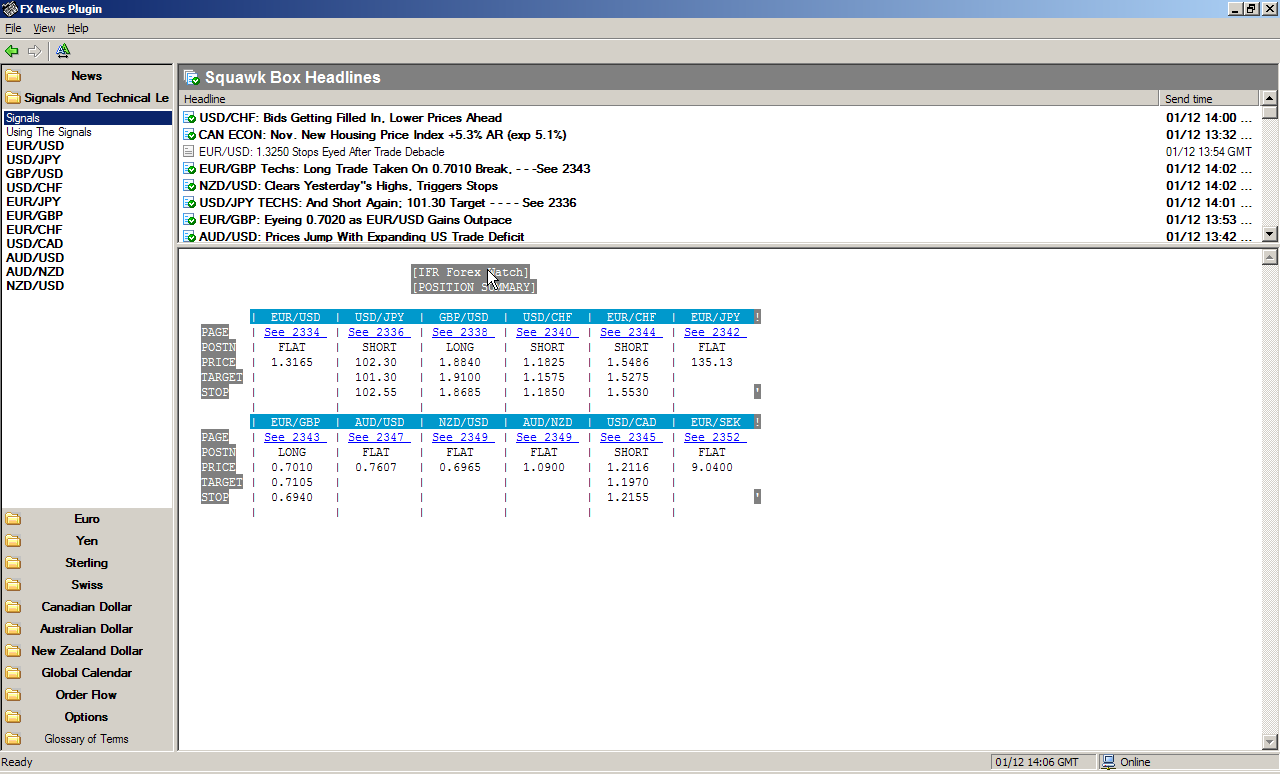Screen dimensions: 1280x774
Task: Open the NZD/USD Clears Yesterday's Highs headline
Action: click(x=348, y=186)
